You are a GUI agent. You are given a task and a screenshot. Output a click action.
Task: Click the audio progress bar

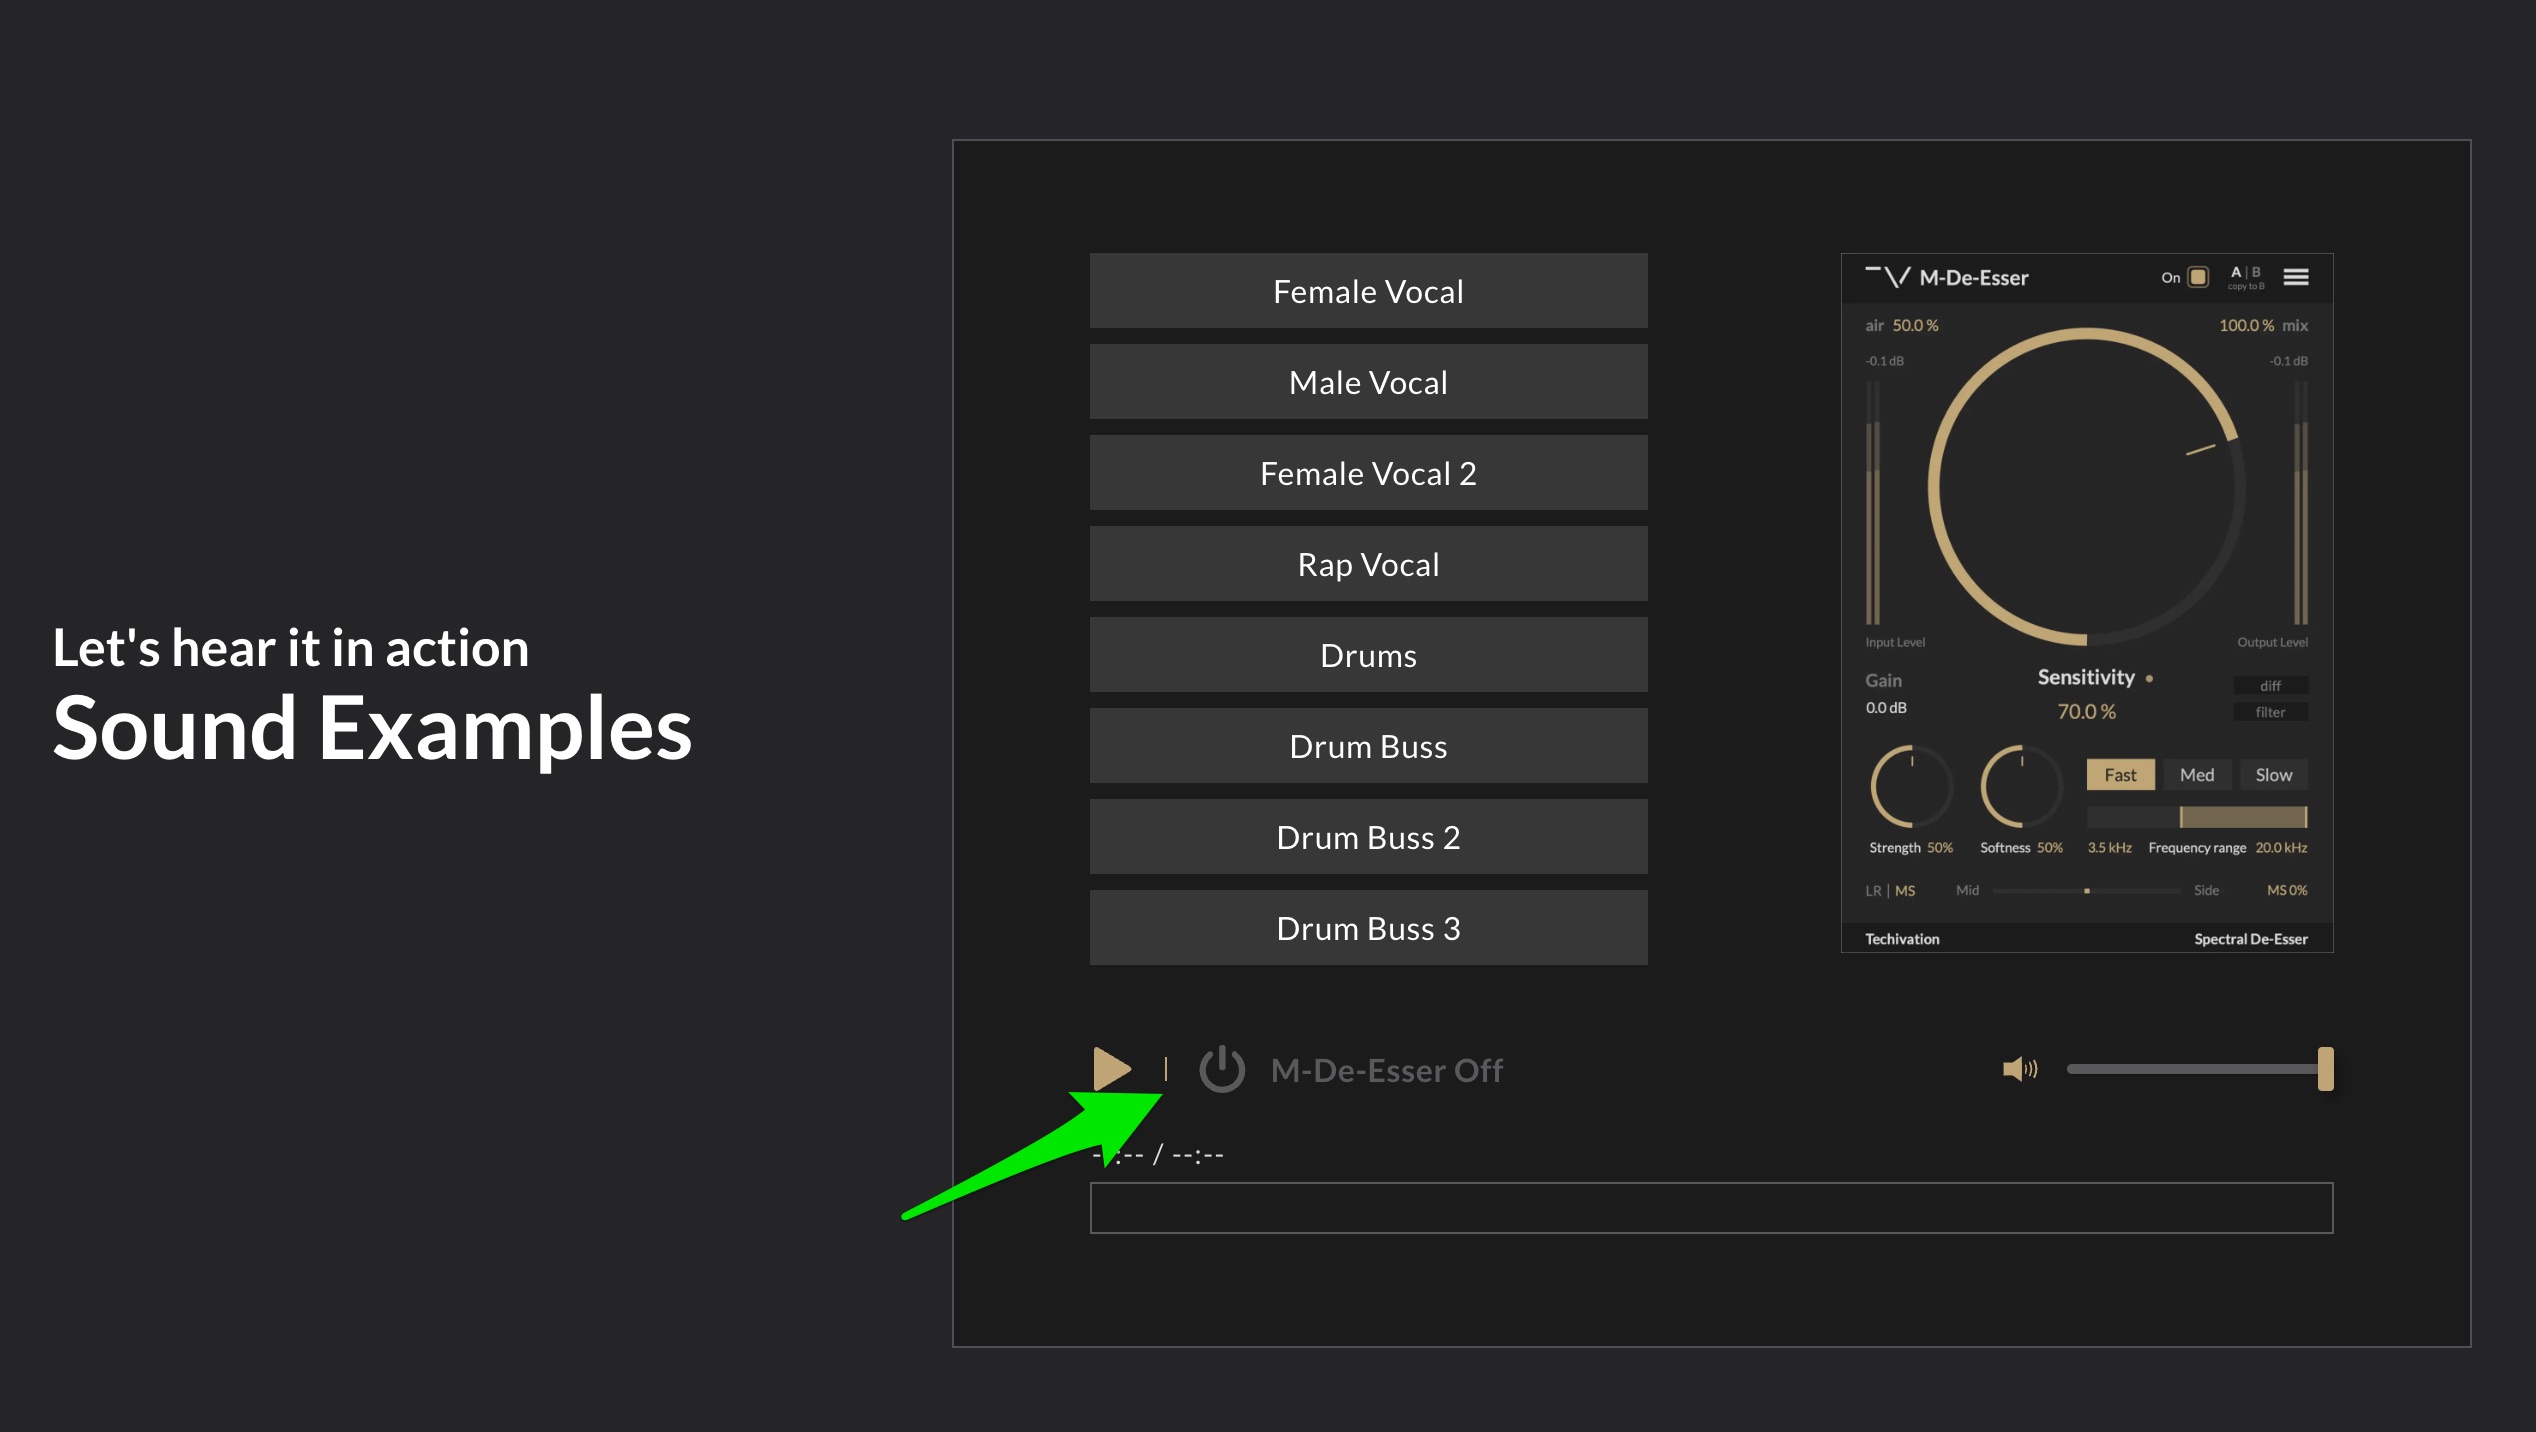pyautogui.click(x=1710, y=1208)
